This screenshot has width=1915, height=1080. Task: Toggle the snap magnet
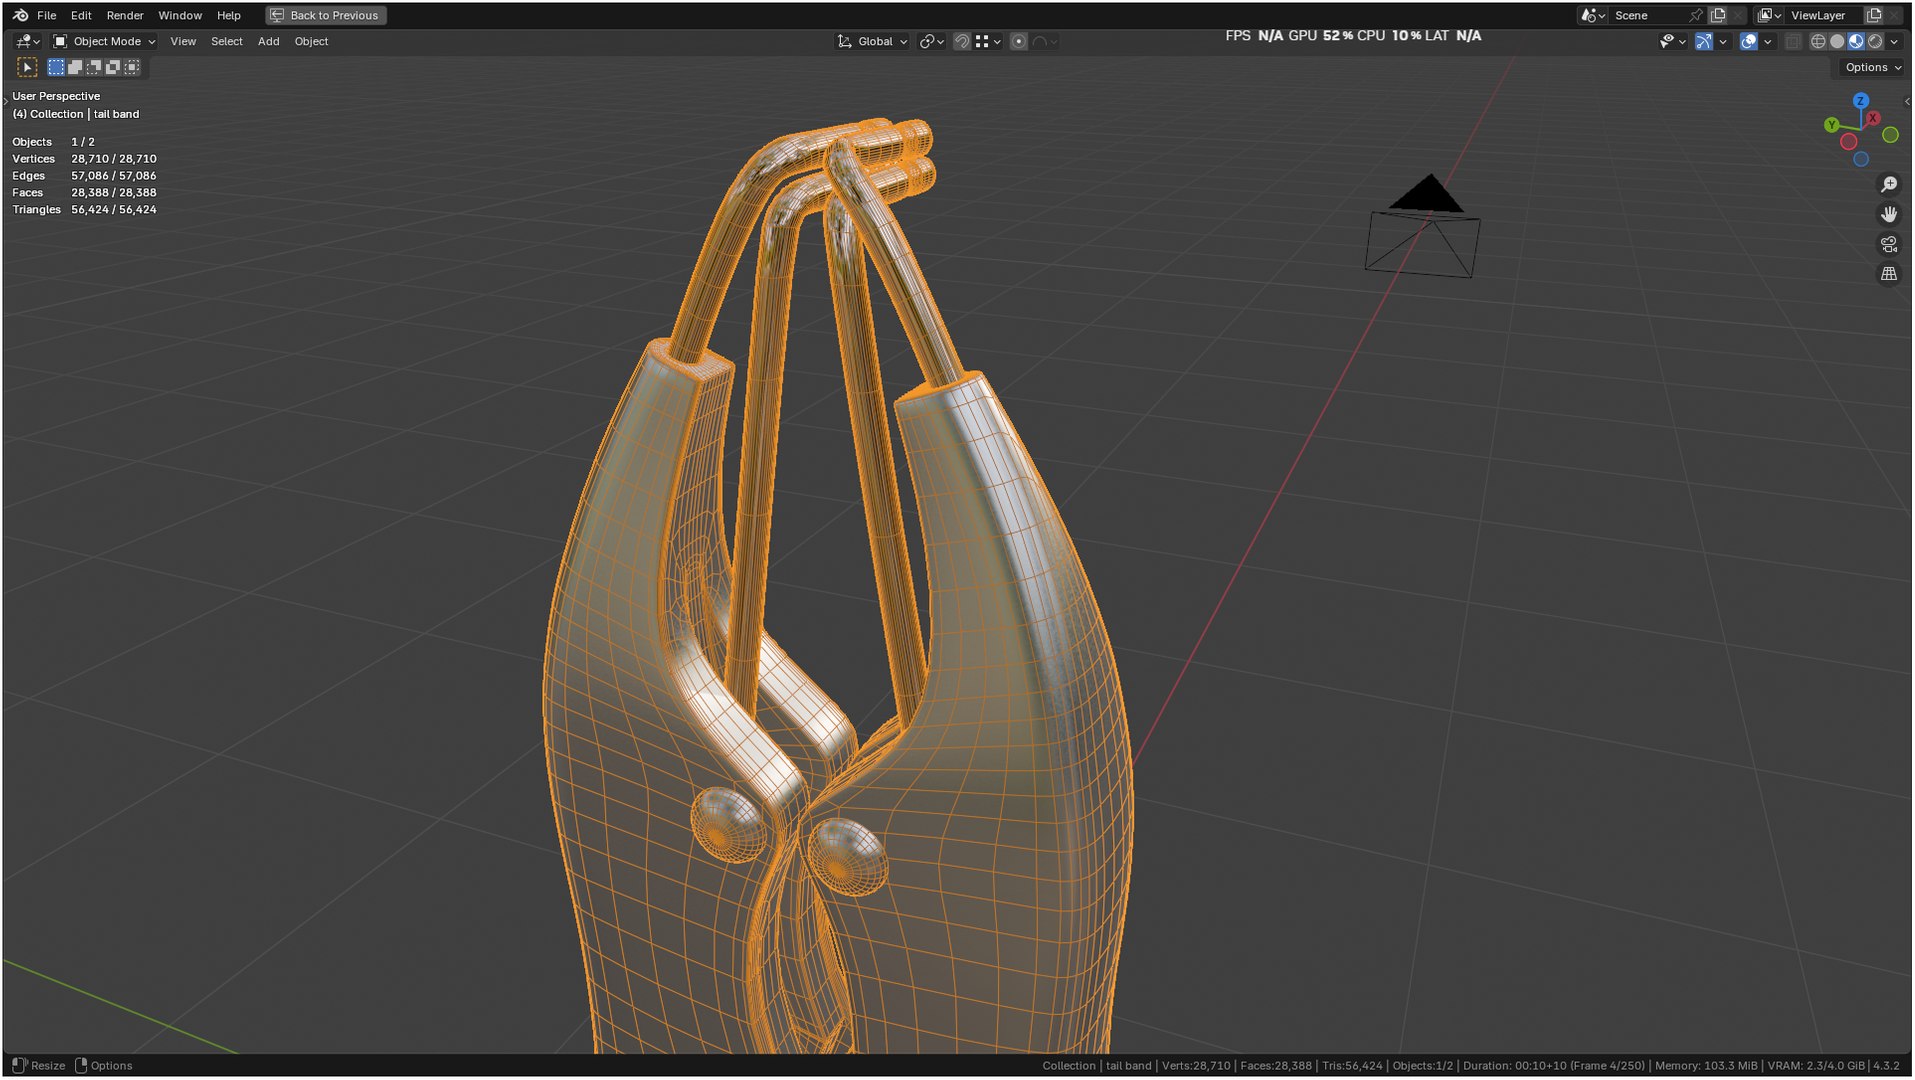click(962, 41)
